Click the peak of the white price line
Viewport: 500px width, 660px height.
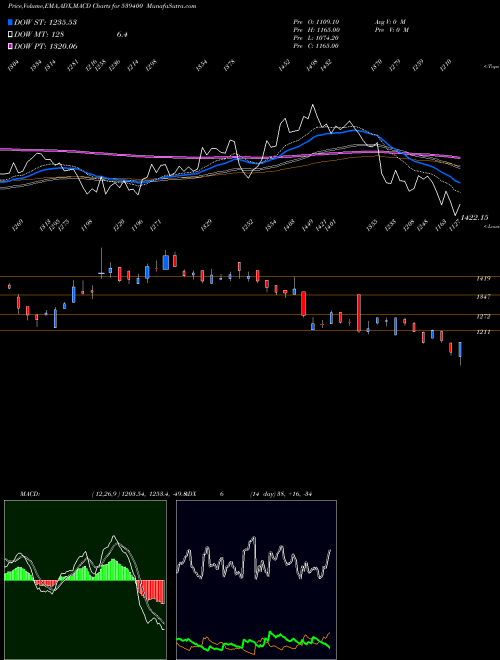pyautogui.click(x=312, y=105)
